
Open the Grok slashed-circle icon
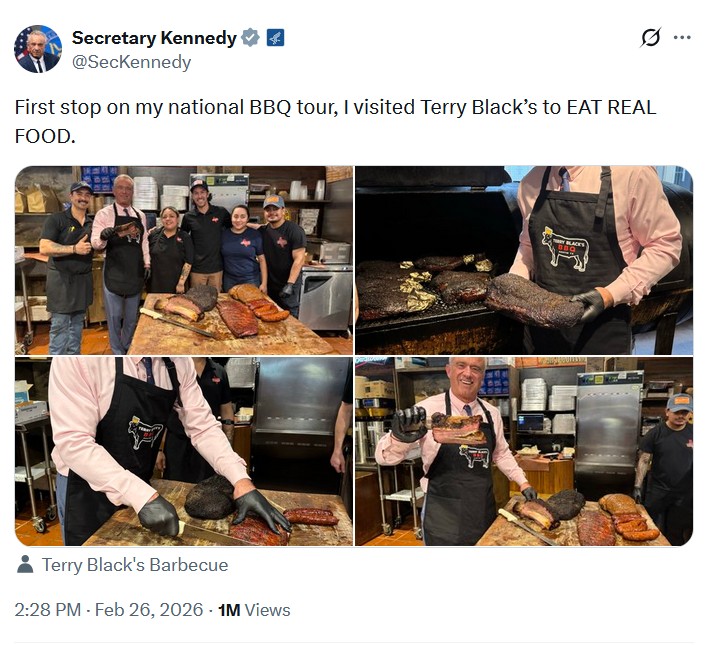651,38
